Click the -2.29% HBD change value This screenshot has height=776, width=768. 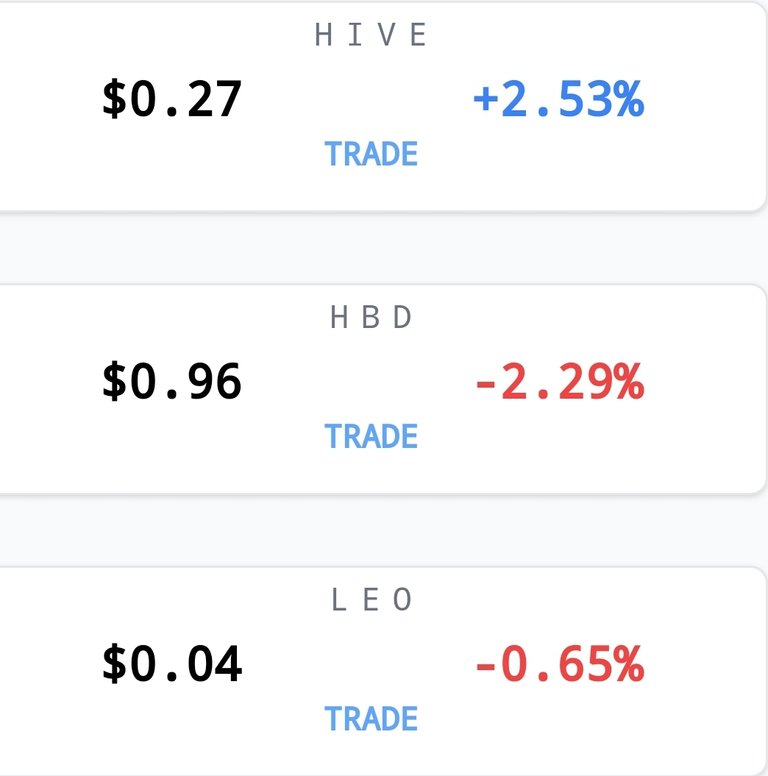coord(559,381)
